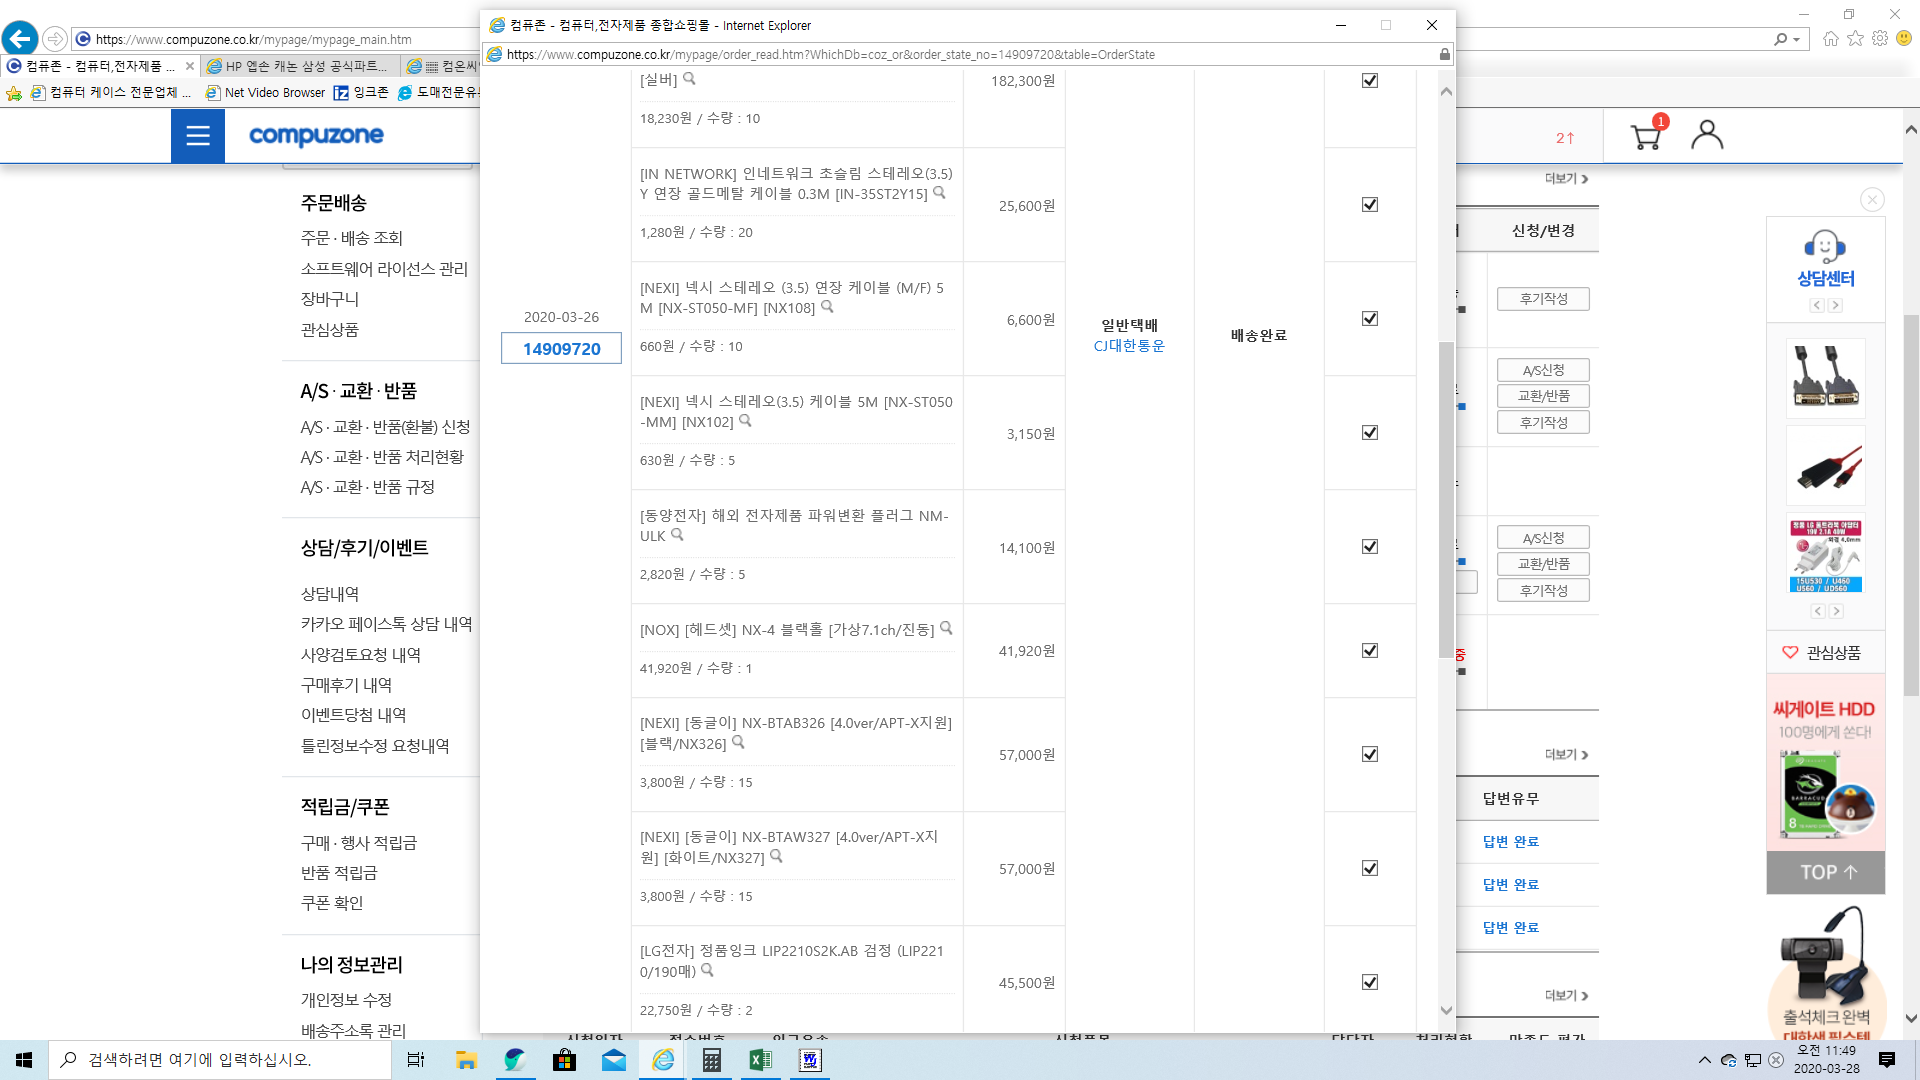Open the shopping cart icon

(1646, 135)
